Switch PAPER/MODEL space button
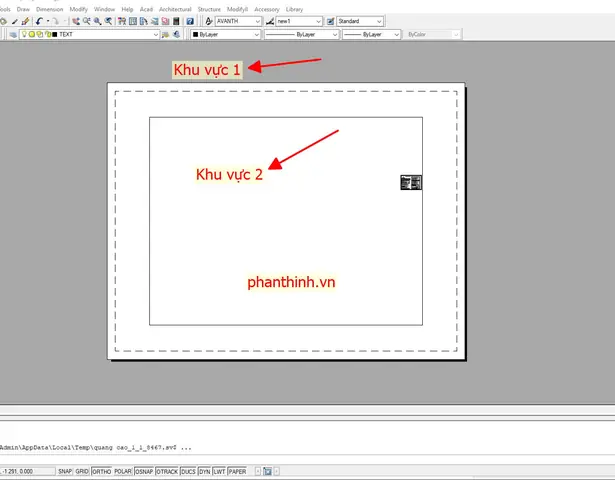The width and height of the screenshot is (615, 480). click(237, 471)
